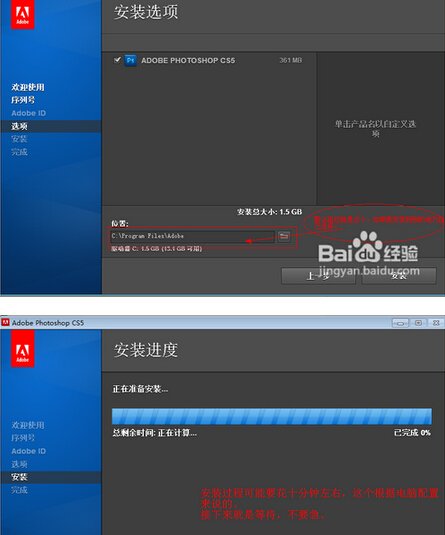Click the 上一步 back button
This screenshot has width=445, height=535.
tap(318, 276)
